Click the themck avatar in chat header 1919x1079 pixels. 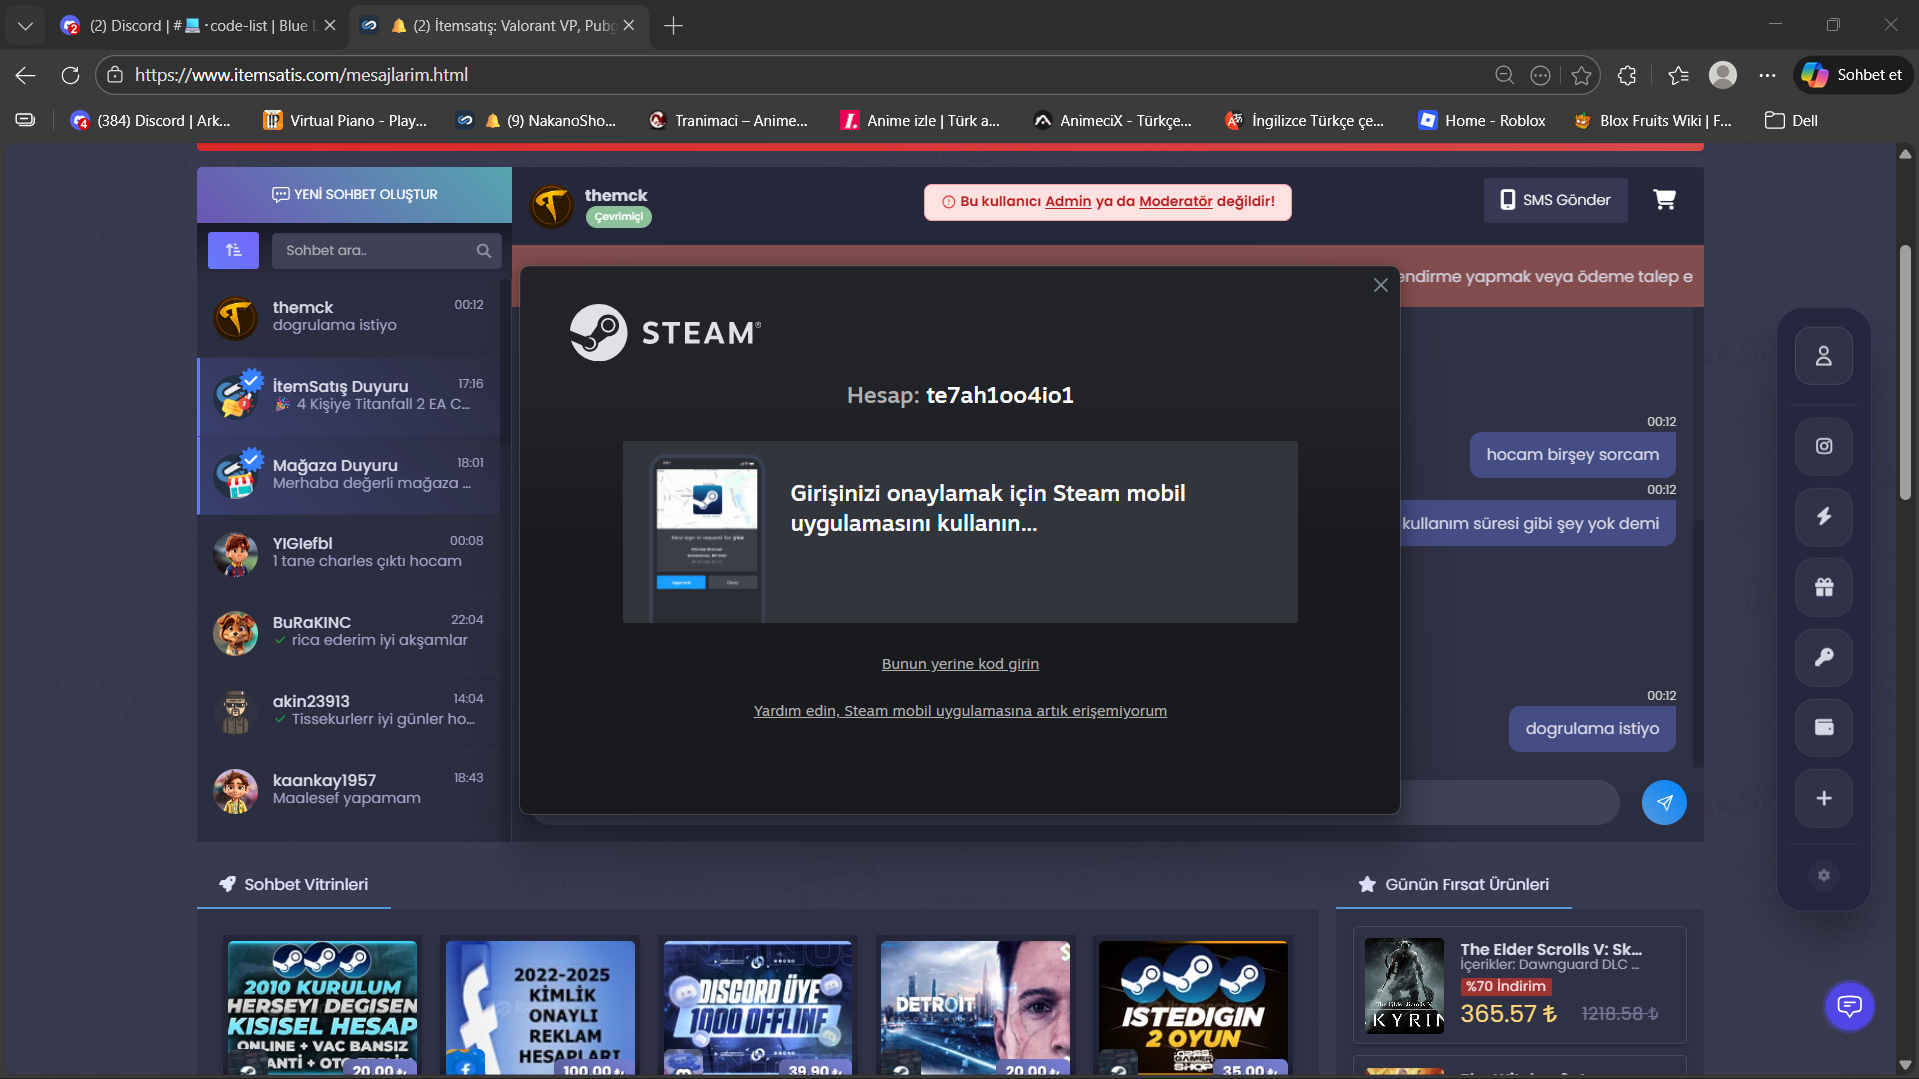click(x=551, y=206)
